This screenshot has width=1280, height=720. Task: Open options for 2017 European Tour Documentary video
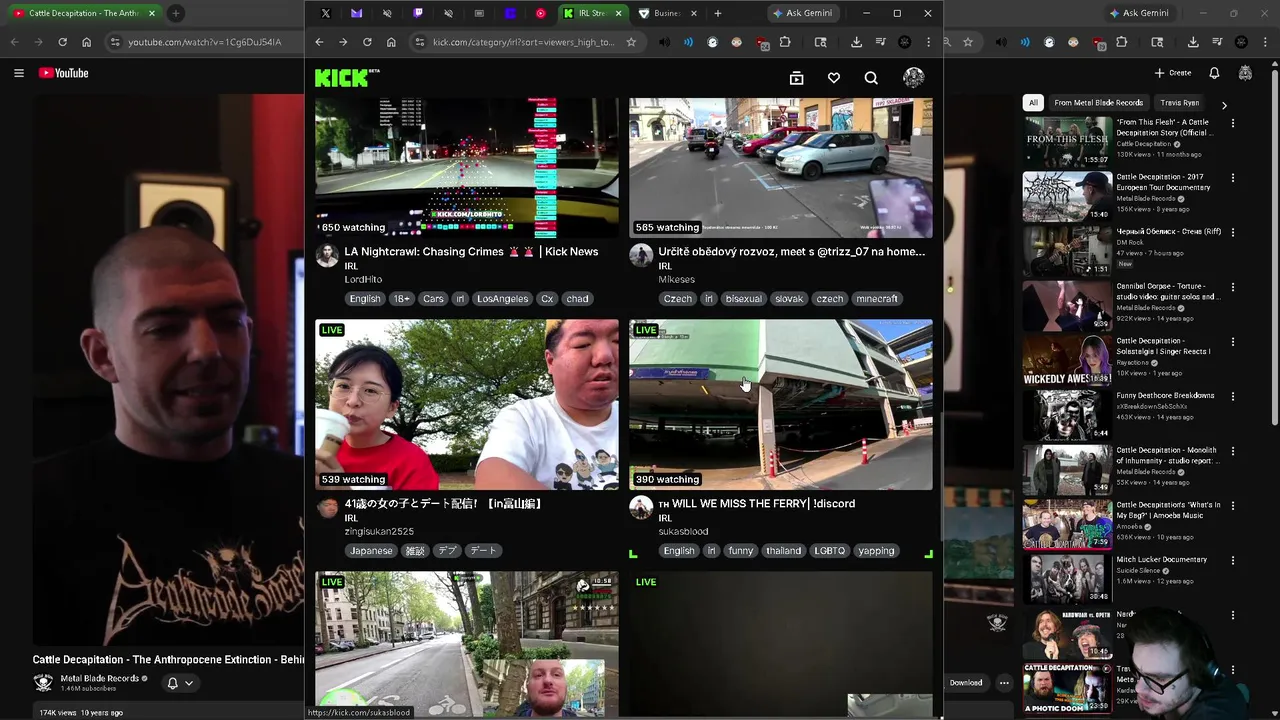click(1233, 178)
